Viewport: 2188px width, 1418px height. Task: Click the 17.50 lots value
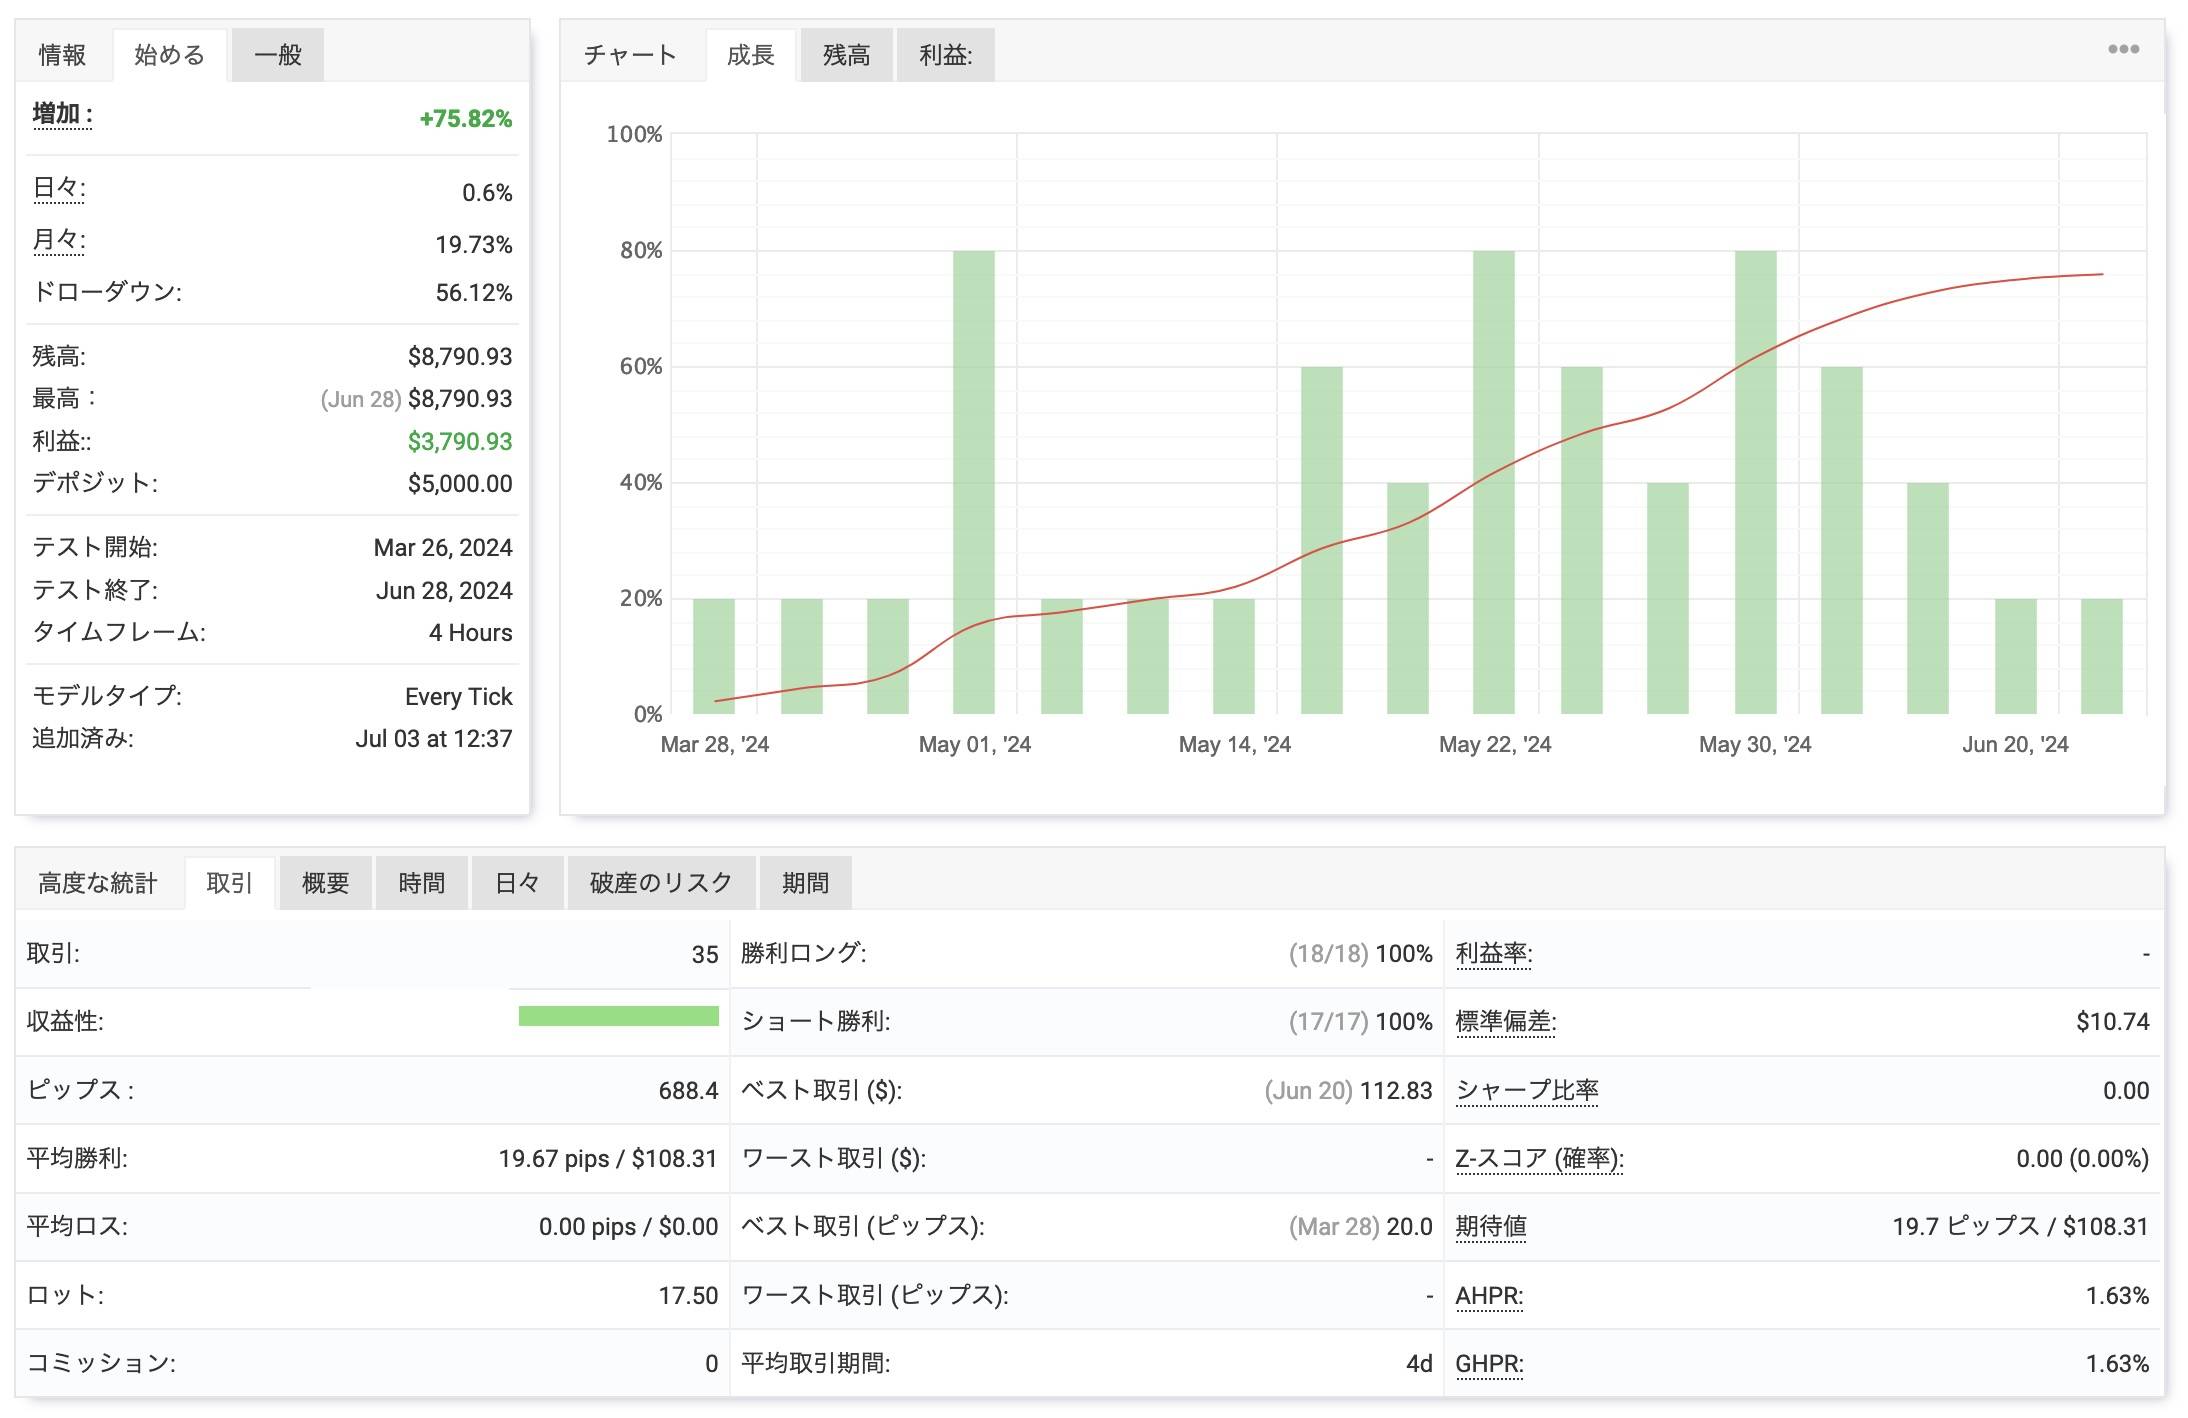click(688, 1296)
